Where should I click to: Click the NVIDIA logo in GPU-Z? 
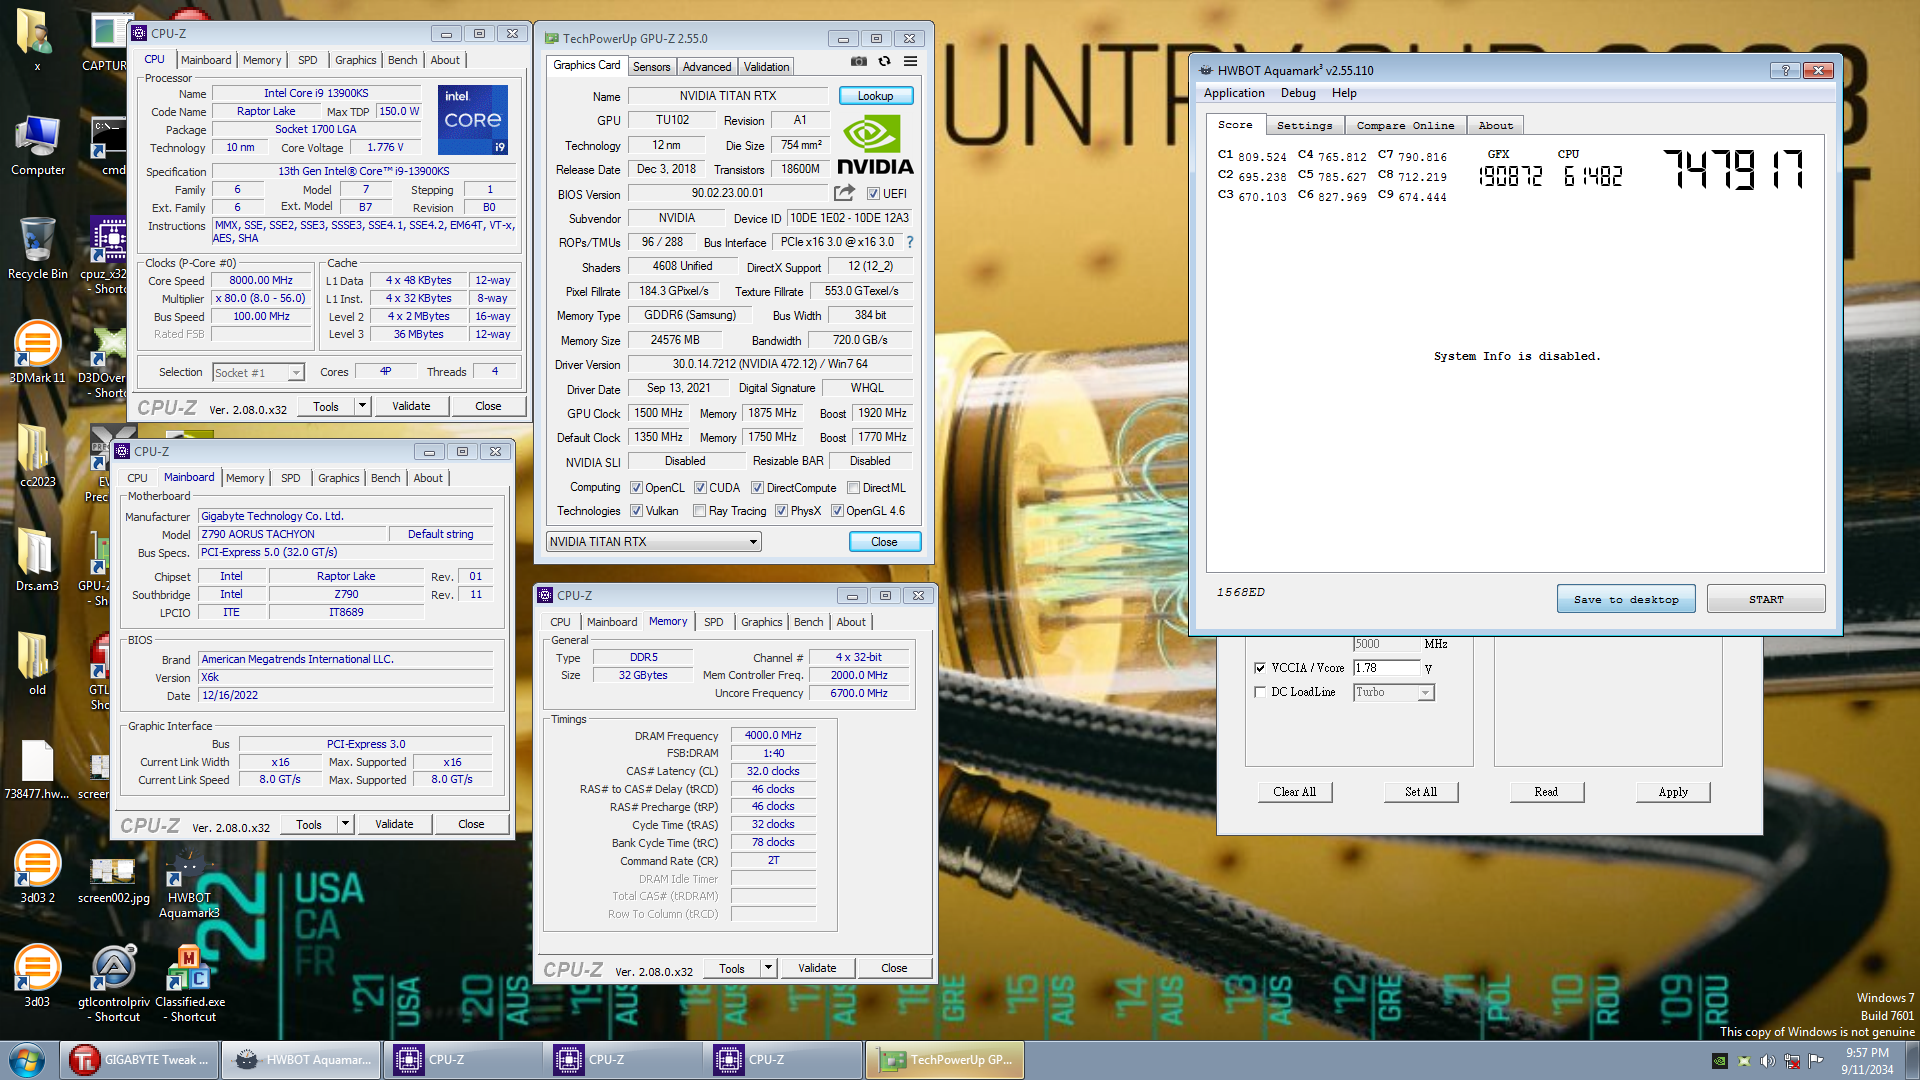pos(875,145)
